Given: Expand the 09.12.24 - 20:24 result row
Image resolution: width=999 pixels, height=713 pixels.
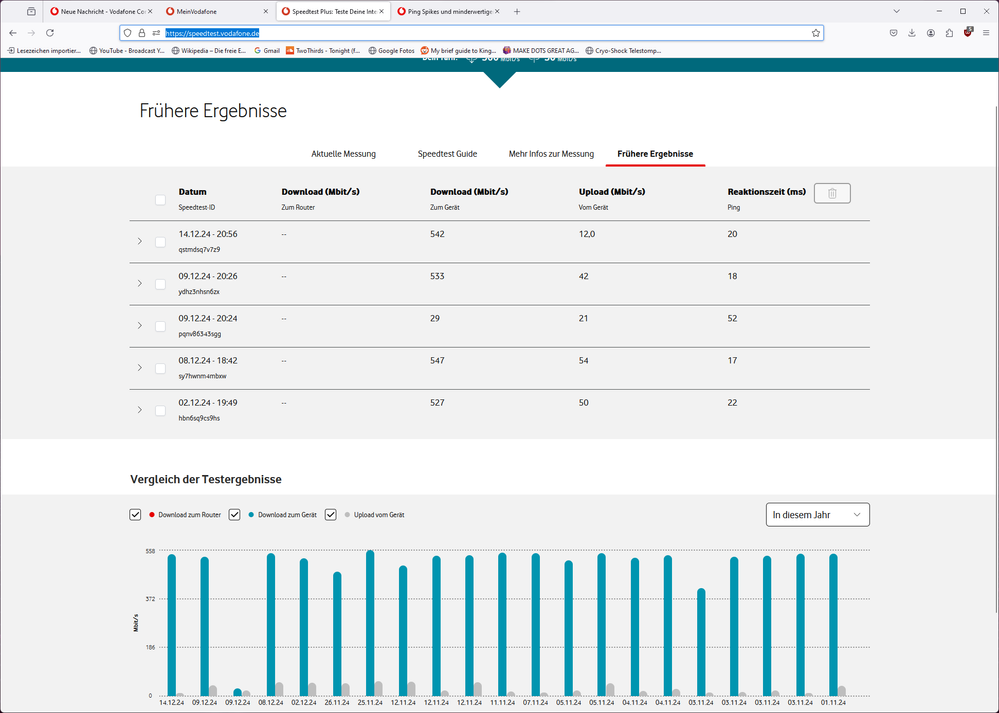Looking at the screenshot, I should tap(139, 326).
